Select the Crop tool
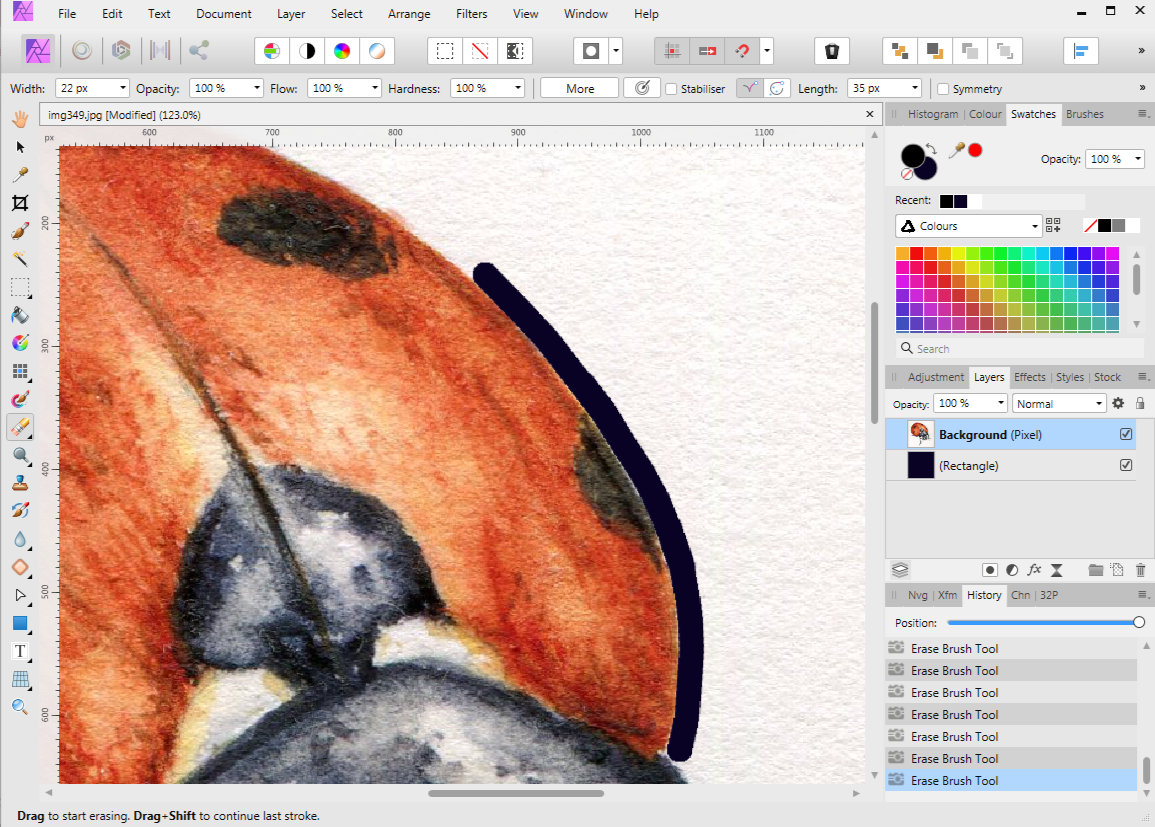This screenshot has height=827, width=1155. coord(20,203)
